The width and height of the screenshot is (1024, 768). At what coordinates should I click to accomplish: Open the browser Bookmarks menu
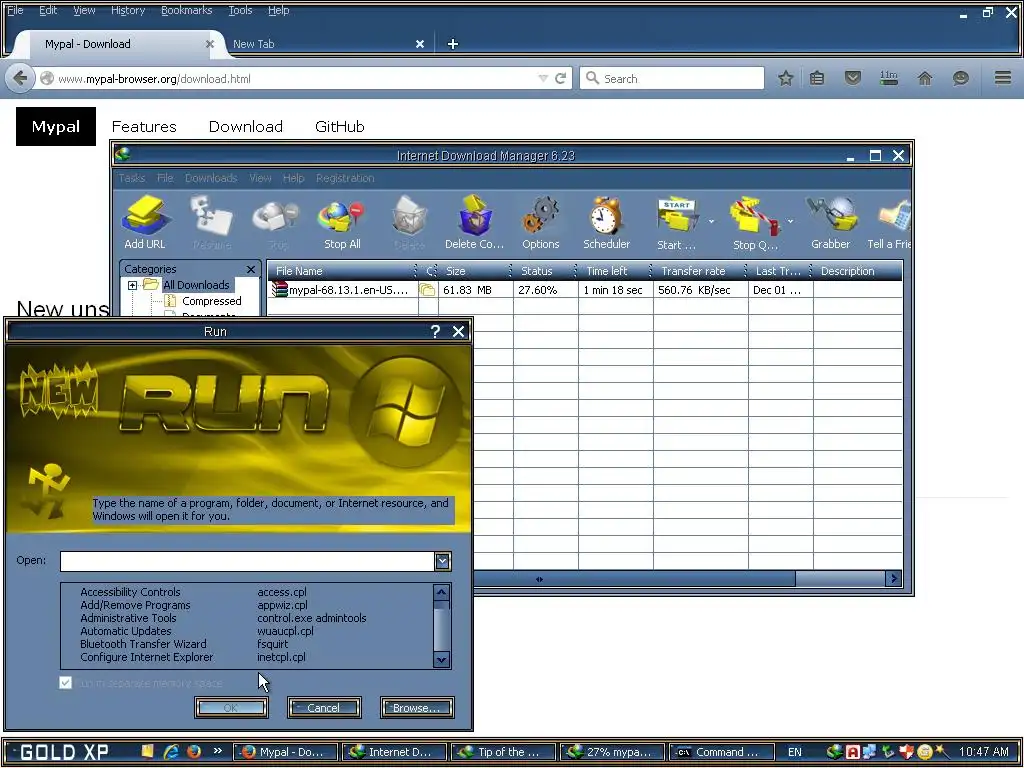click(187, 10)
